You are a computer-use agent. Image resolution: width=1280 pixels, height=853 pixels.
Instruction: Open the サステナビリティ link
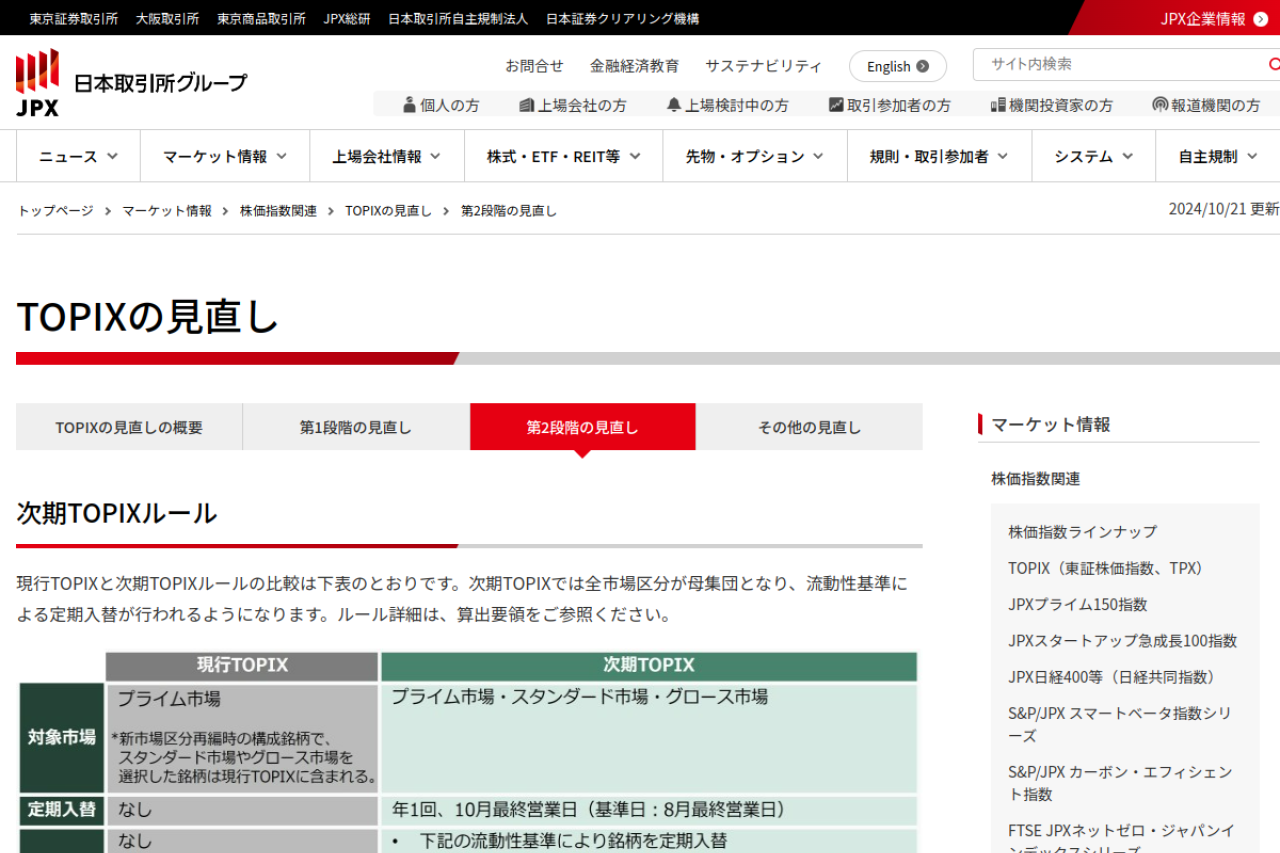click(x=764, y=66)
